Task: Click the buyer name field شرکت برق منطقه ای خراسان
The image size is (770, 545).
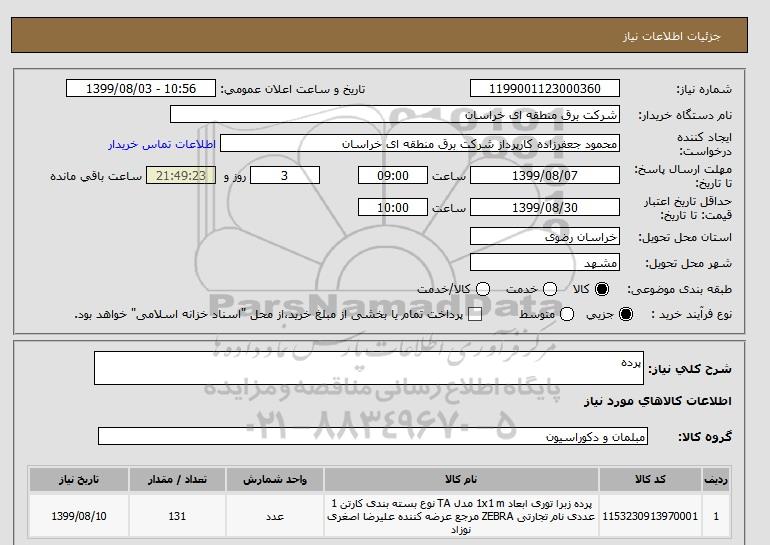Action: 395,114
